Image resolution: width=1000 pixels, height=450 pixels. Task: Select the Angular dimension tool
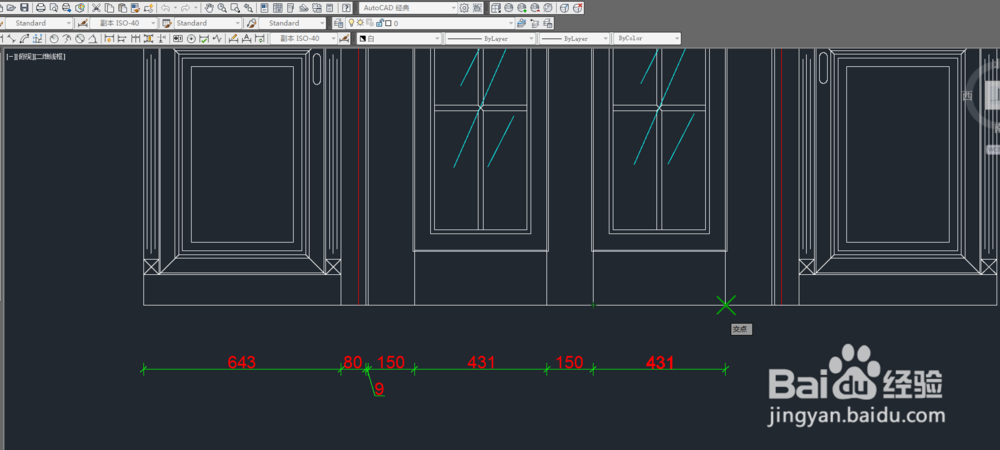[x=92, y=38]
